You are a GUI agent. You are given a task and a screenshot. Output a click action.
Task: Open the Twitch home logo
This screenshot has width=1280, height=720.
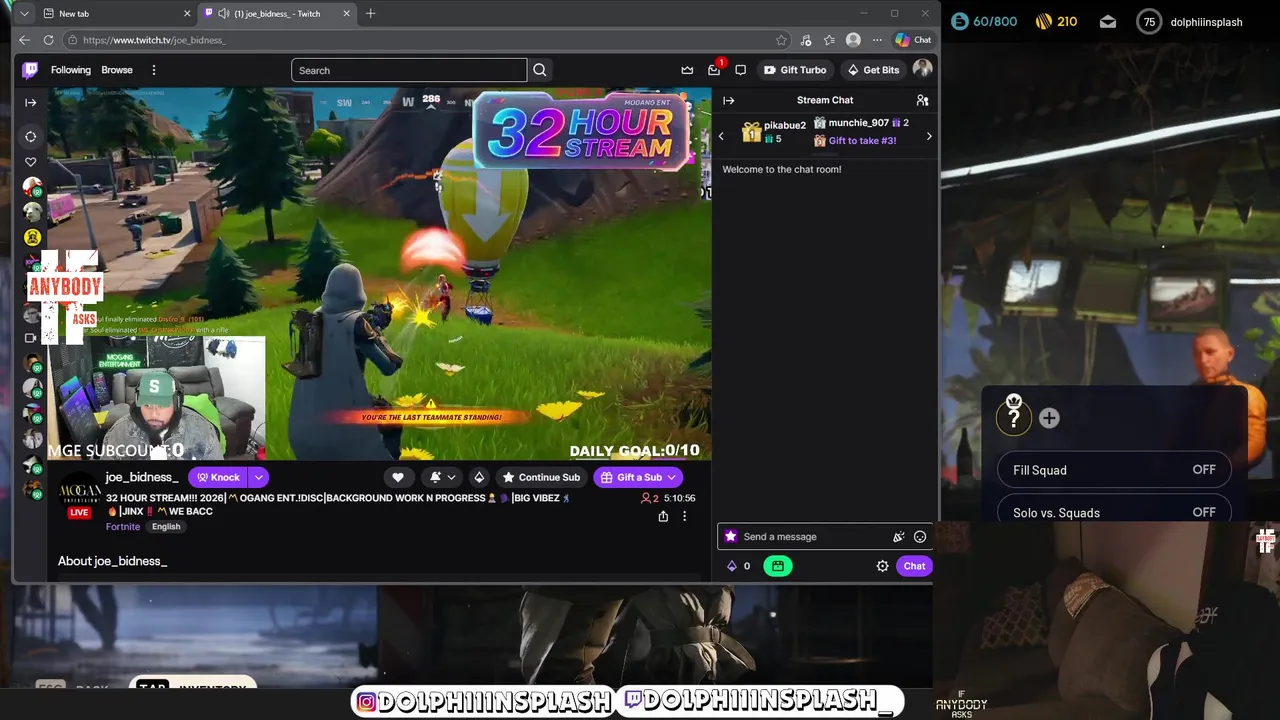tap(30, 70)
